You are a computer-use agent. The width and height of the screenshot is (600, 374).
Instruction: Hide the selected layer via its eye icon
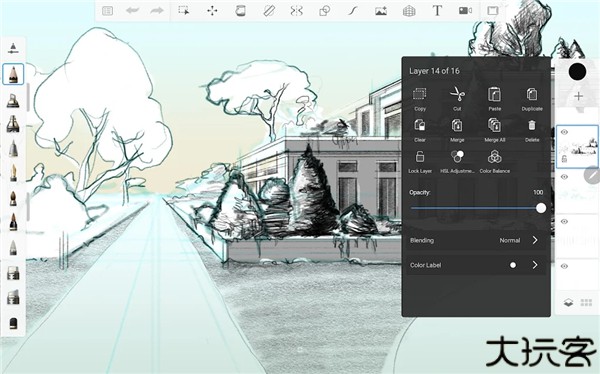pos(564,132)
